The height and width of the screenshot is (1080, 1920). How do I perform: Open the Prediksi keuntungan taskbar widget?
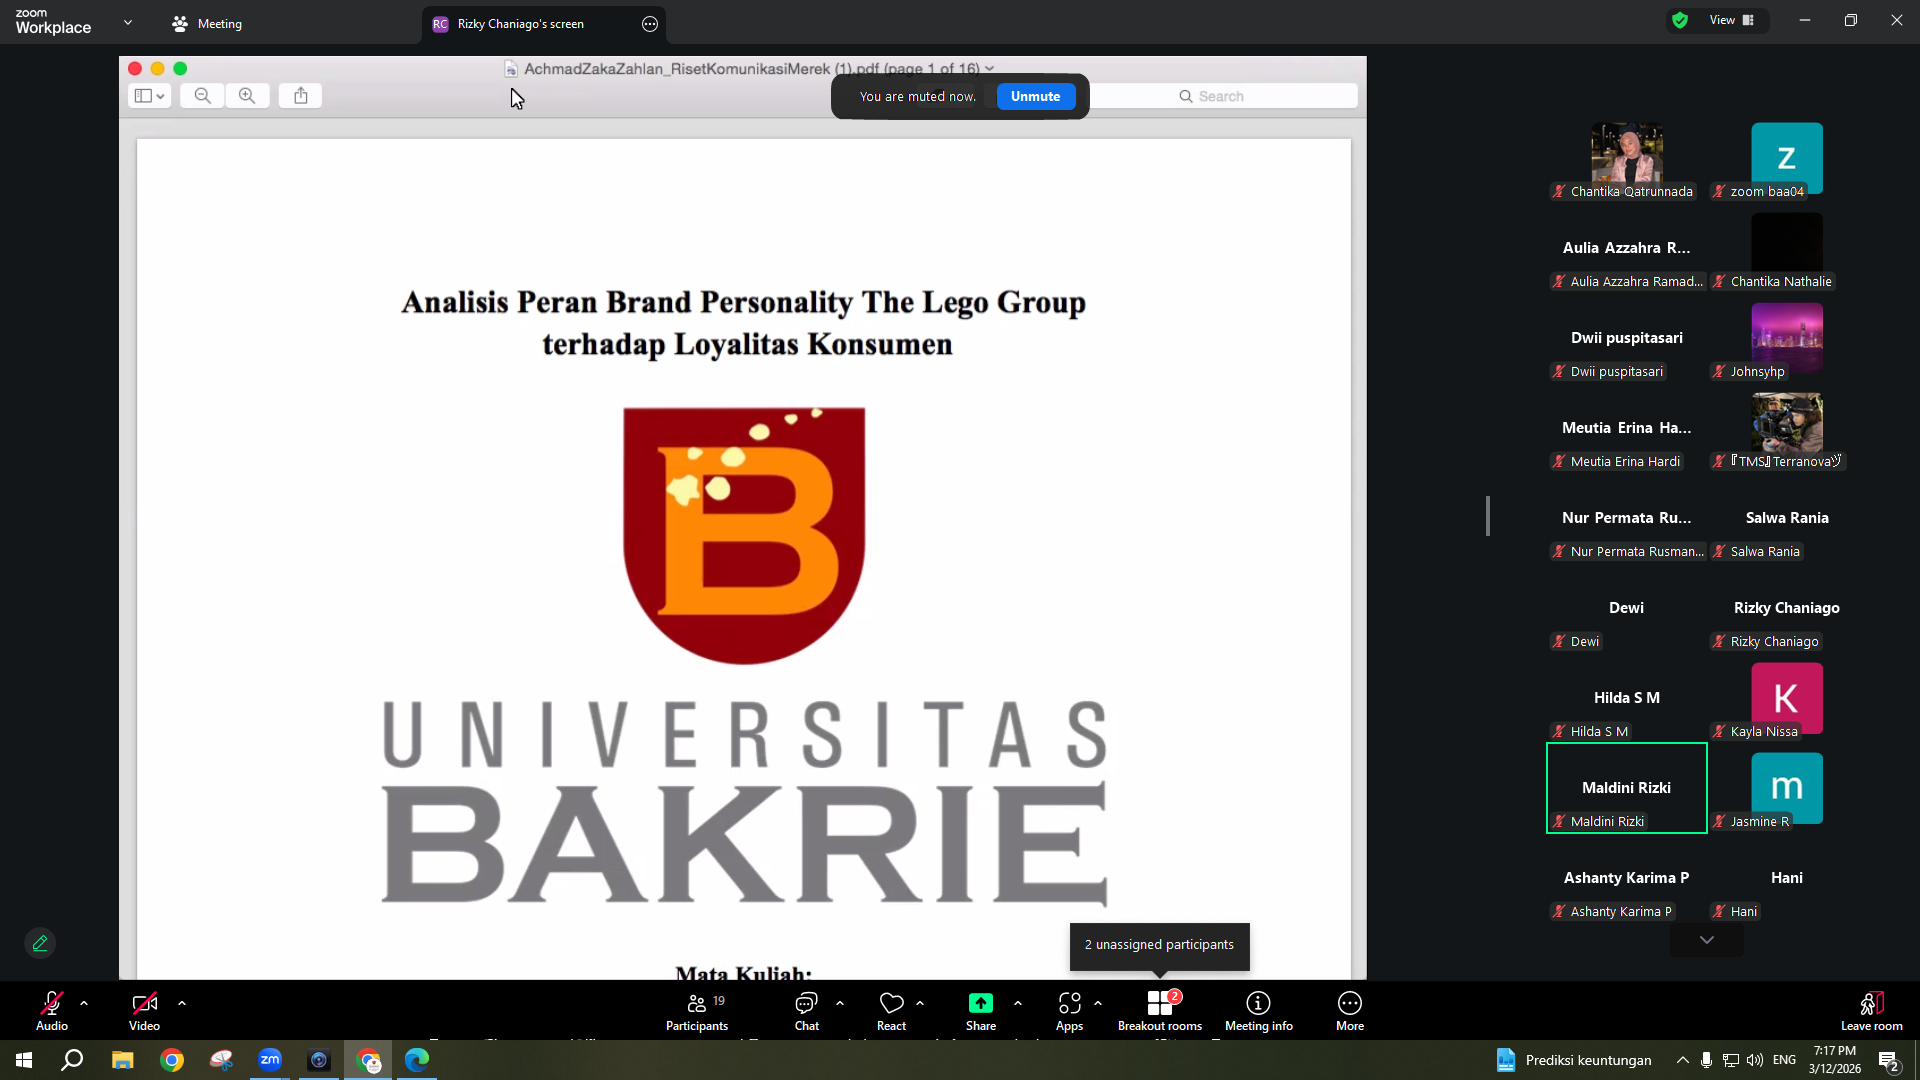tap(1573, 1060)
